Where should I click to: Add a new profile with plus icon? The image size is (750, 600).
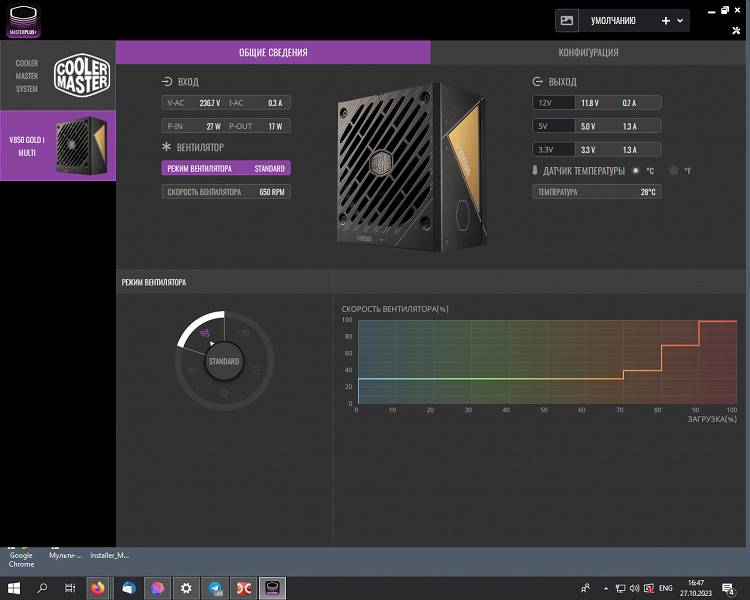[665, 21]
